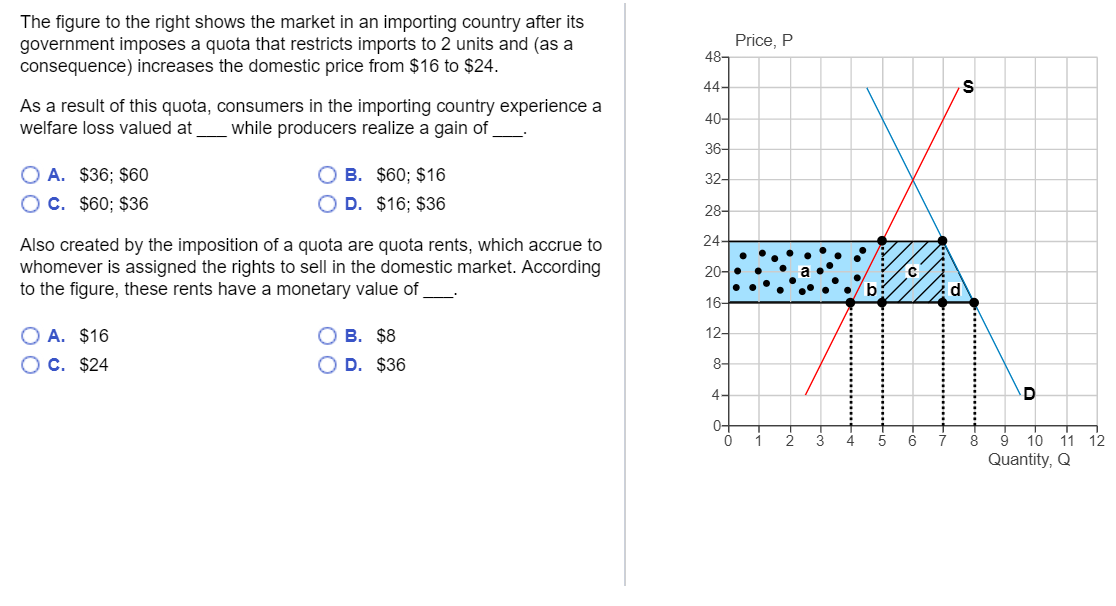Image resolution: width=1116 pixels, height=606 pixels.
Task: Select answer A. $36; $60
Action: point(31,174)
